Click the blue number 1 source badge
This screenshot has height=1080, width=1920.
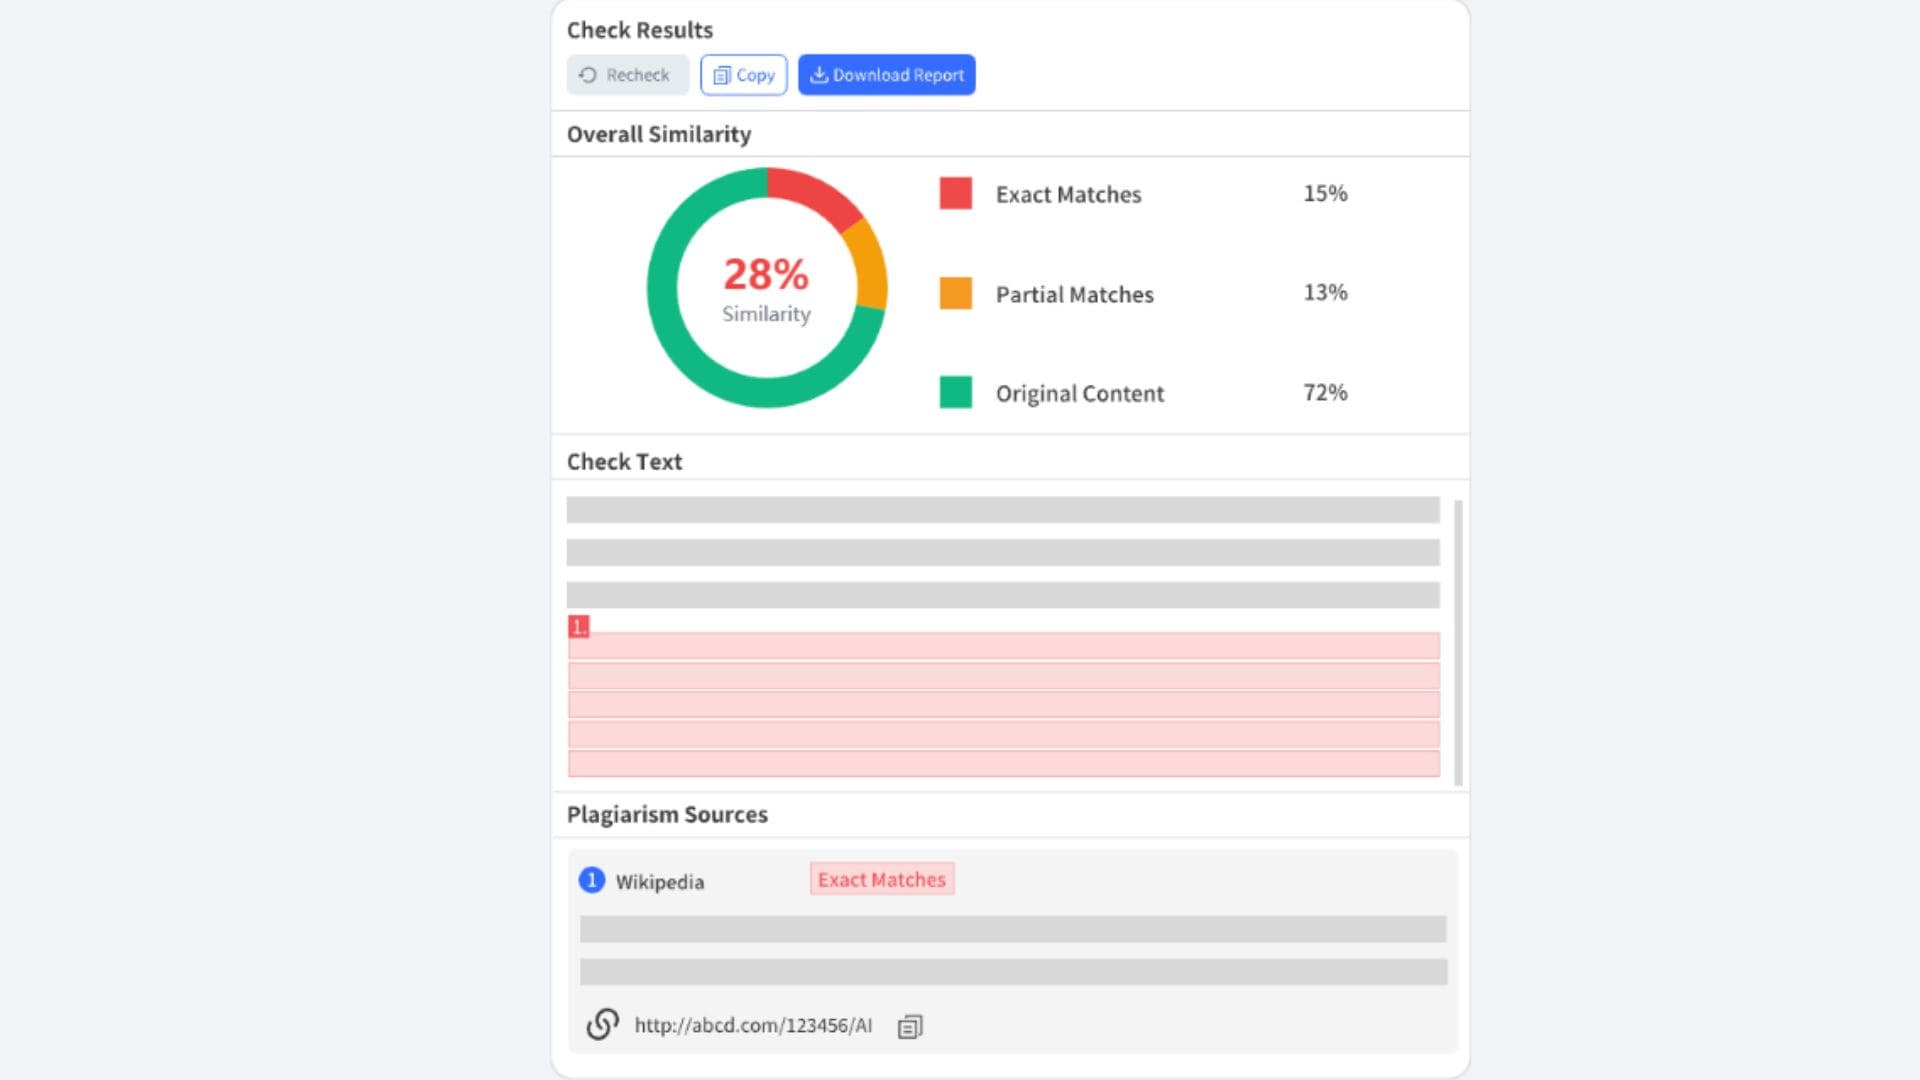[591, 880]
